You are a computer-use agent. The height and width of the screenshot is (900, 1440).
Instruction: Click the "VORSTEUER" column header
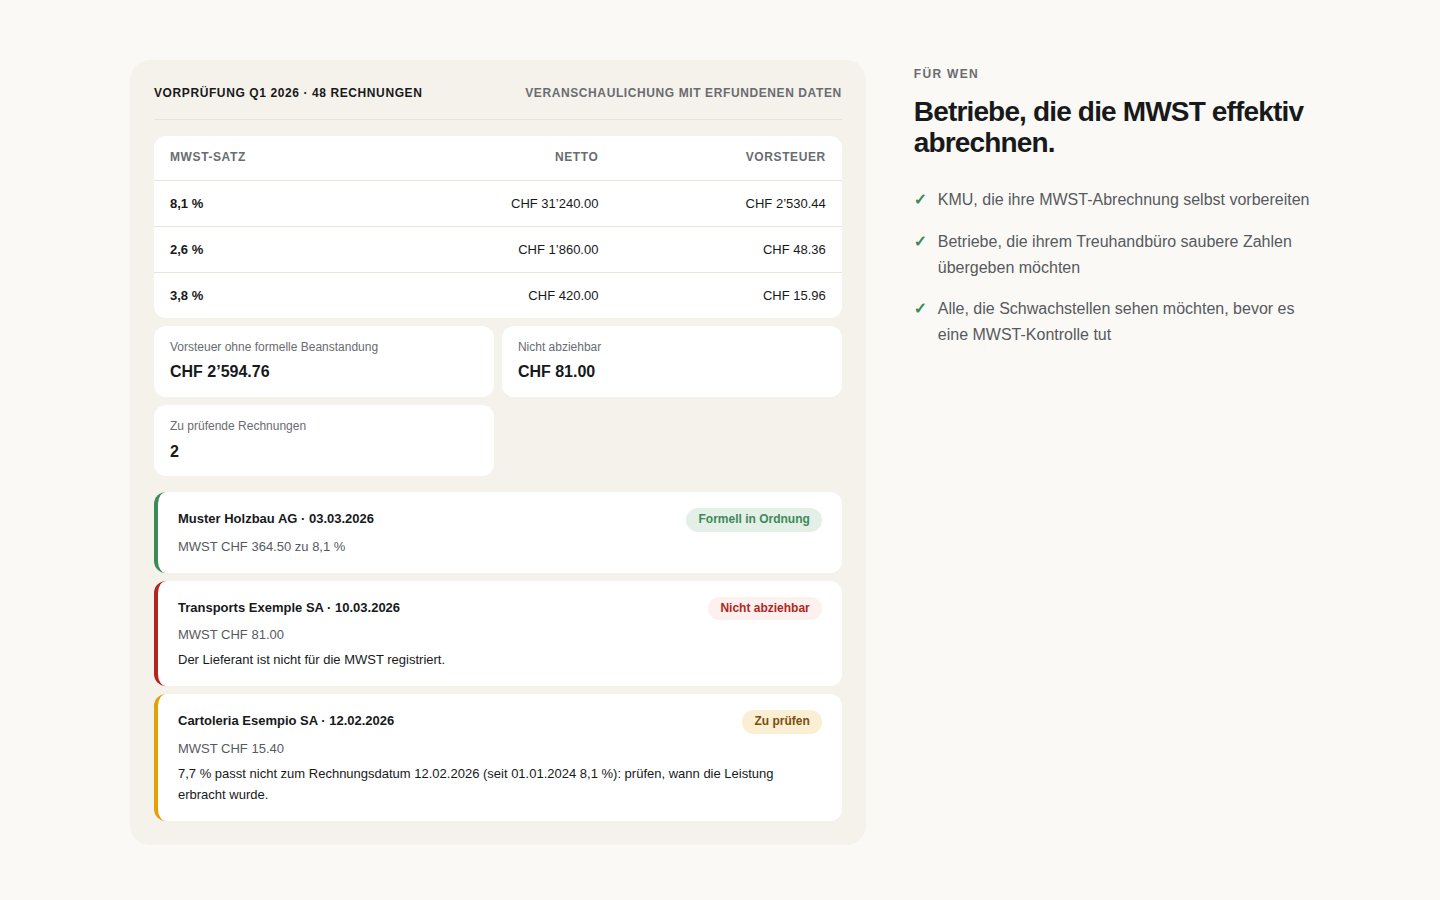pyautogui.click(x=785, y=157)
